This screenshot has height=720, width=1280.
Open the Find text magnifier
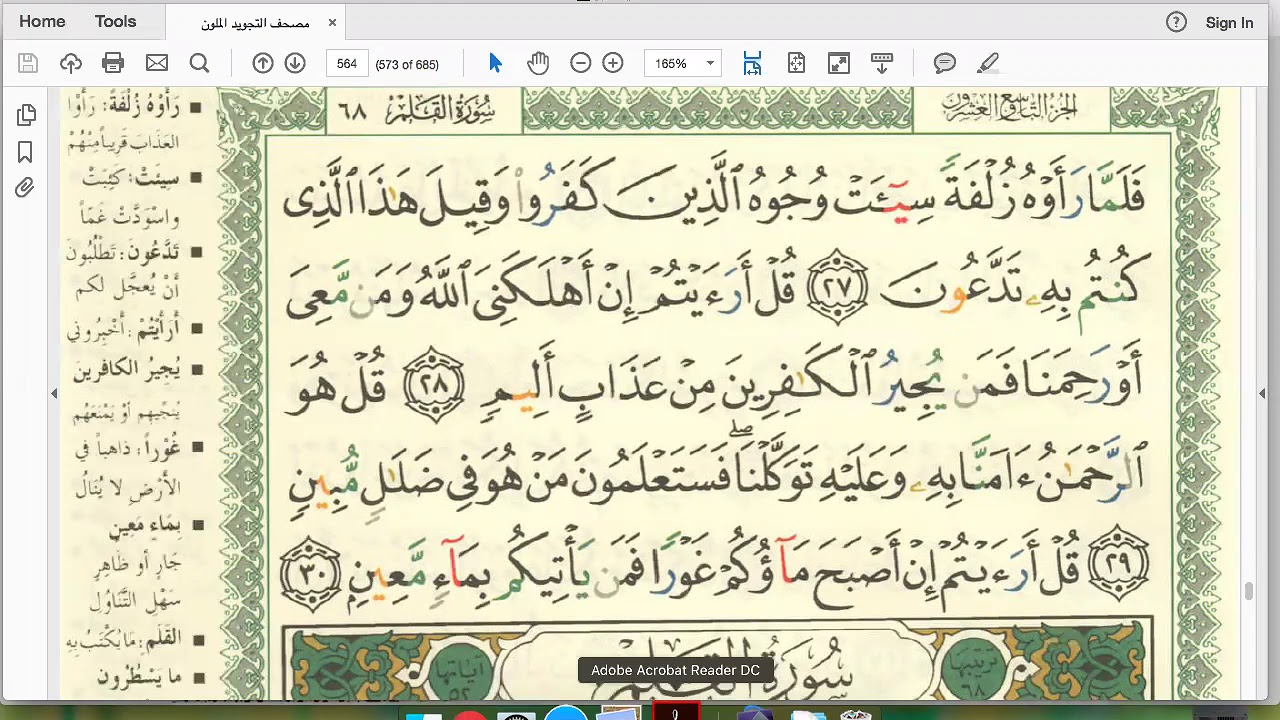(x=199, y=63)
